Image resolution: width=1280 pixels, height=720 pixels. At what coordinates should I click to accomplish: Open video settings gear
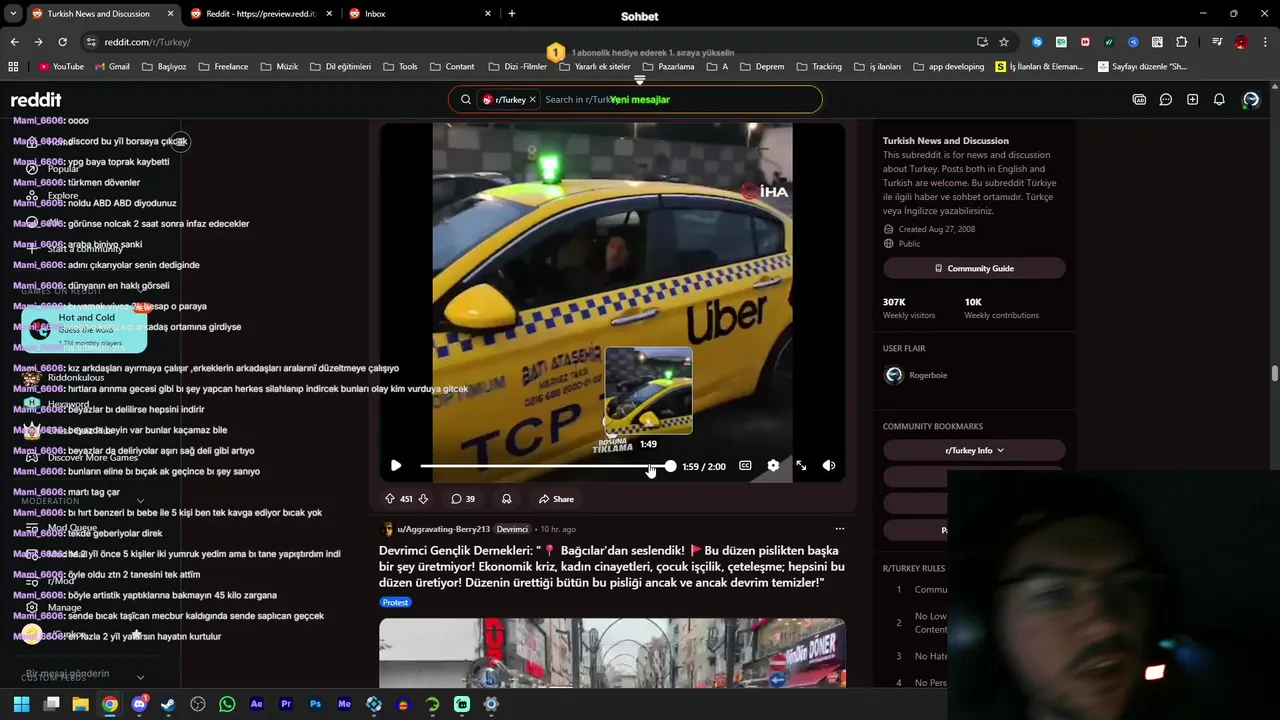point(773,466)
